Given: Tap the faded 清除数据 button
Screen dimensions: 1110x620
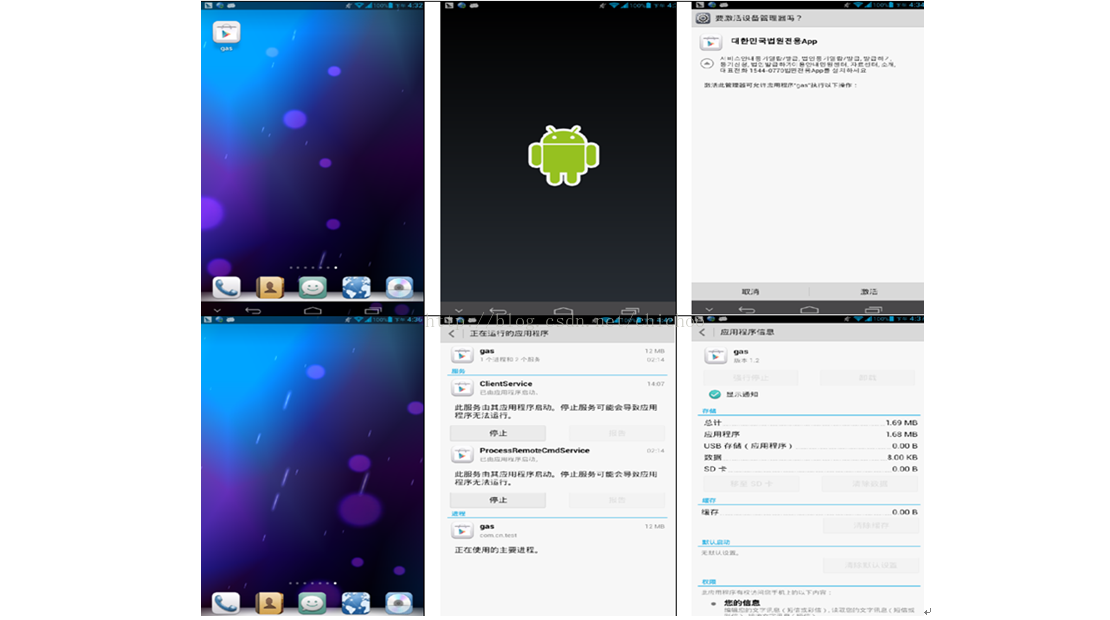Looking at the screenshot, I should click(870, 483).
